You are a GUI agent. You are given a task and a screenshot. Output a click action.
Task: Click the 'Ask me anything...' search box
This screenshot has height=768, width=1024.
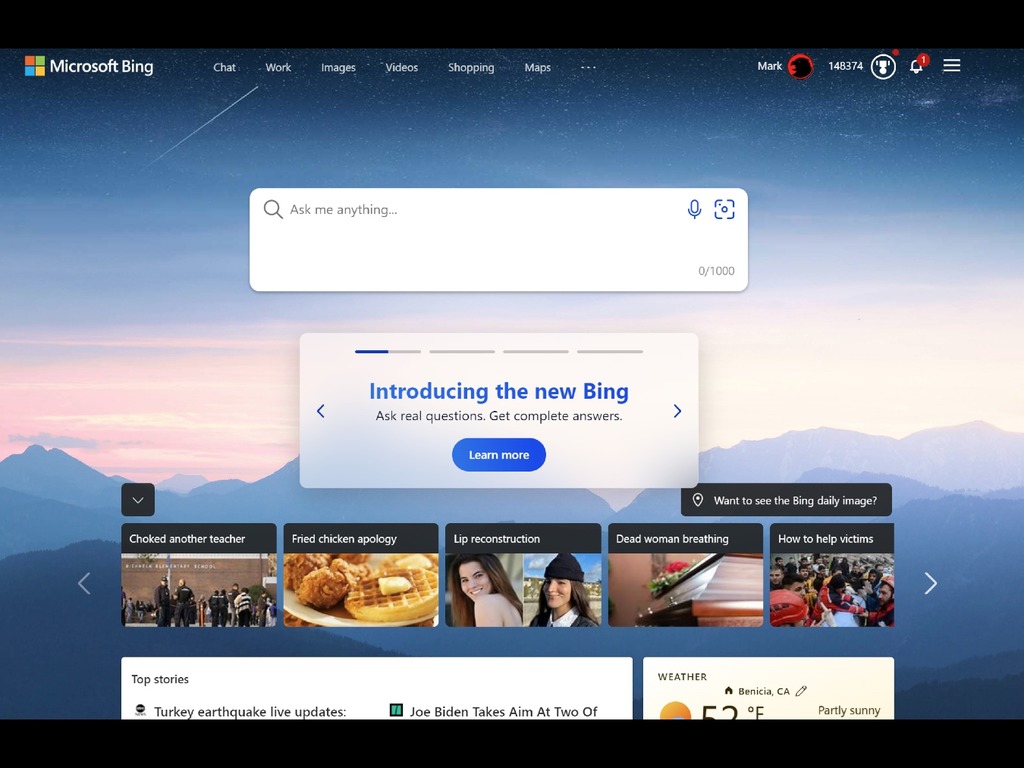point(498,240)
